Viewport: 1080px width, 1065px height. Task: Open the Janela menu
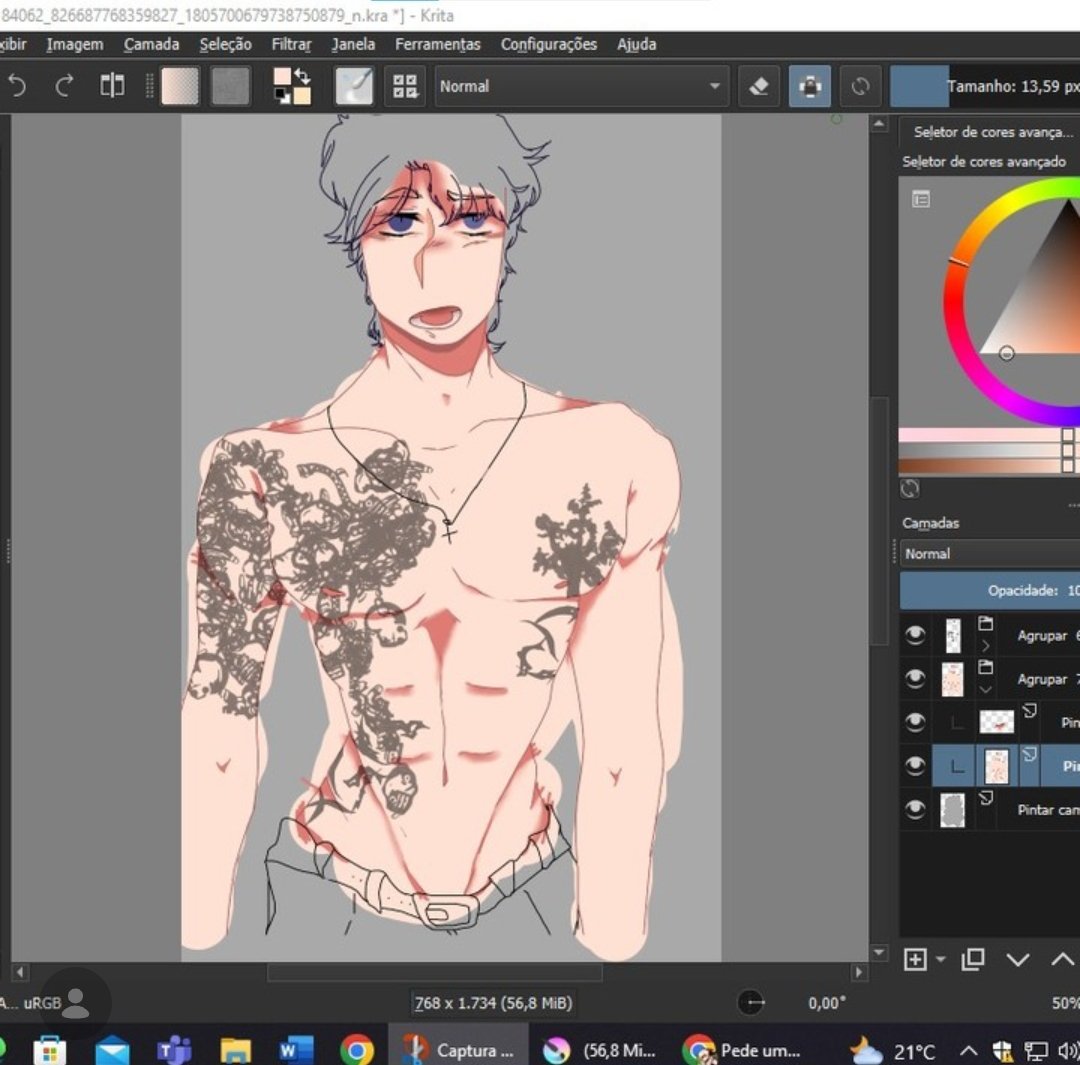click(353, 45)
